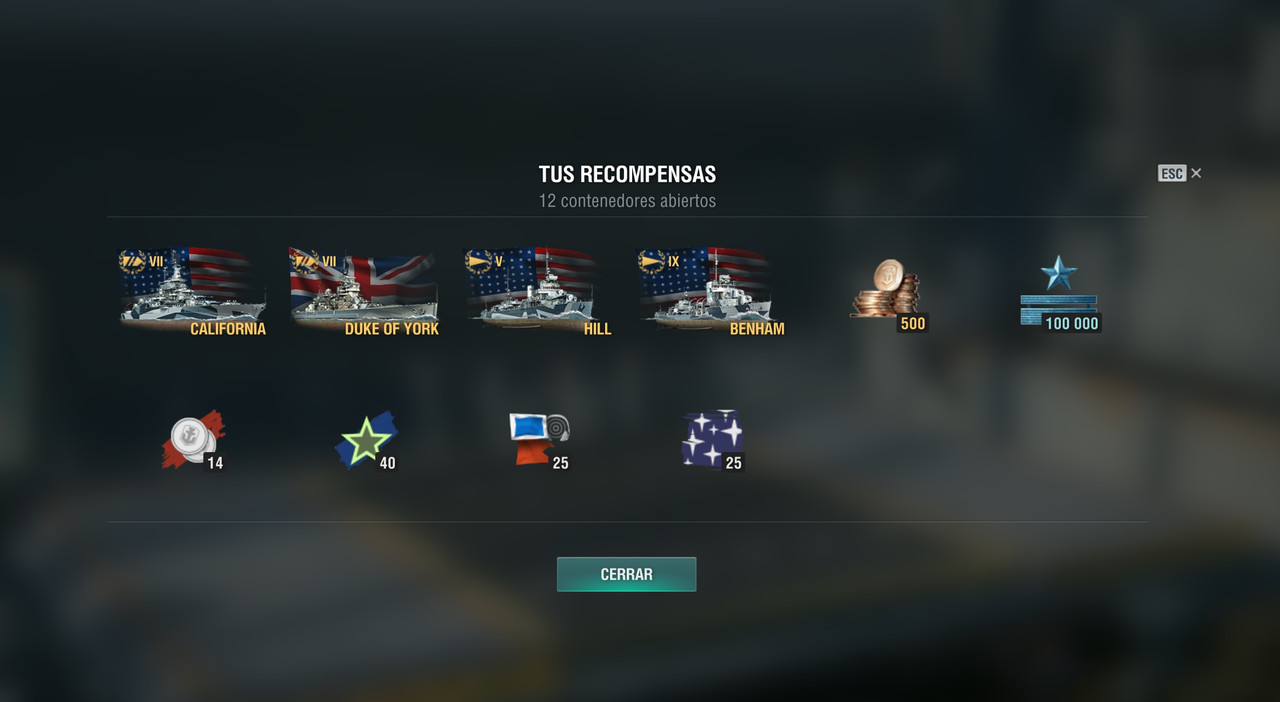Click the 500 doubloons amount label

coord(912,323)
